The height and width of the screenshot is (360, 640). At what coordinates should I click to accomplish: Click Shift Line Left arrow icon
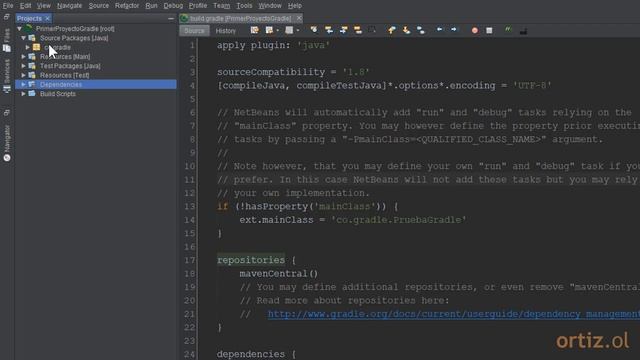click(439, 29)
